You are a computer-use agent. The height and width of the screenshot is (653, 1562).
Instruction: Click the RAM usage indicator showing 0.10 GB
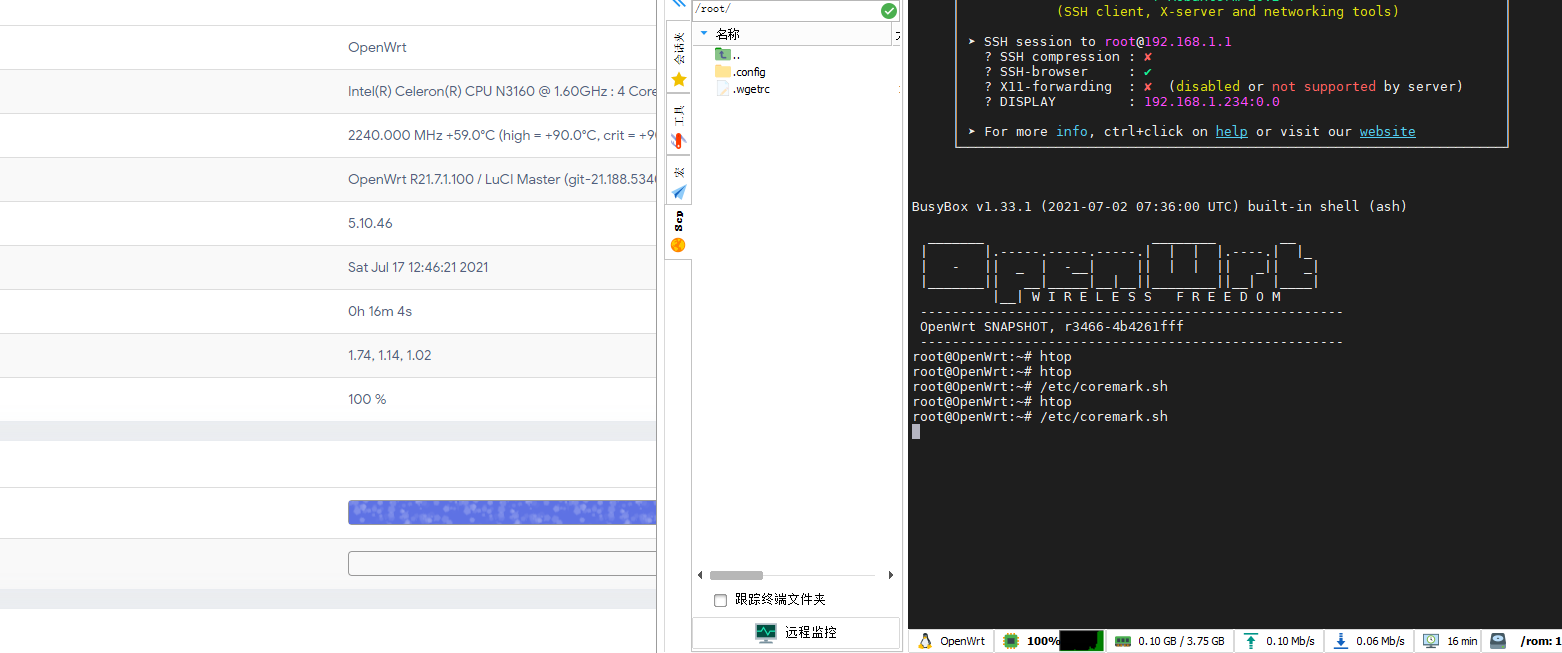tap(1168, 640)
